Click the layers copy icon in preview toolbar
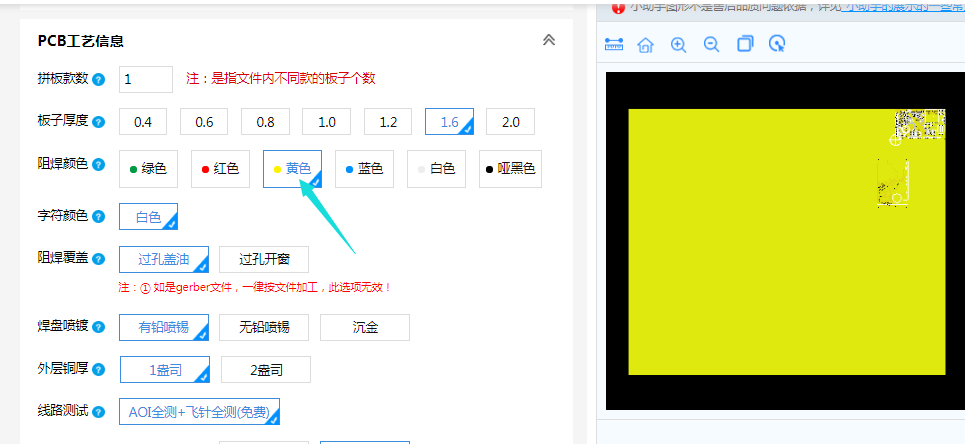This screenshot has height=444, width=965. point(744,44)
